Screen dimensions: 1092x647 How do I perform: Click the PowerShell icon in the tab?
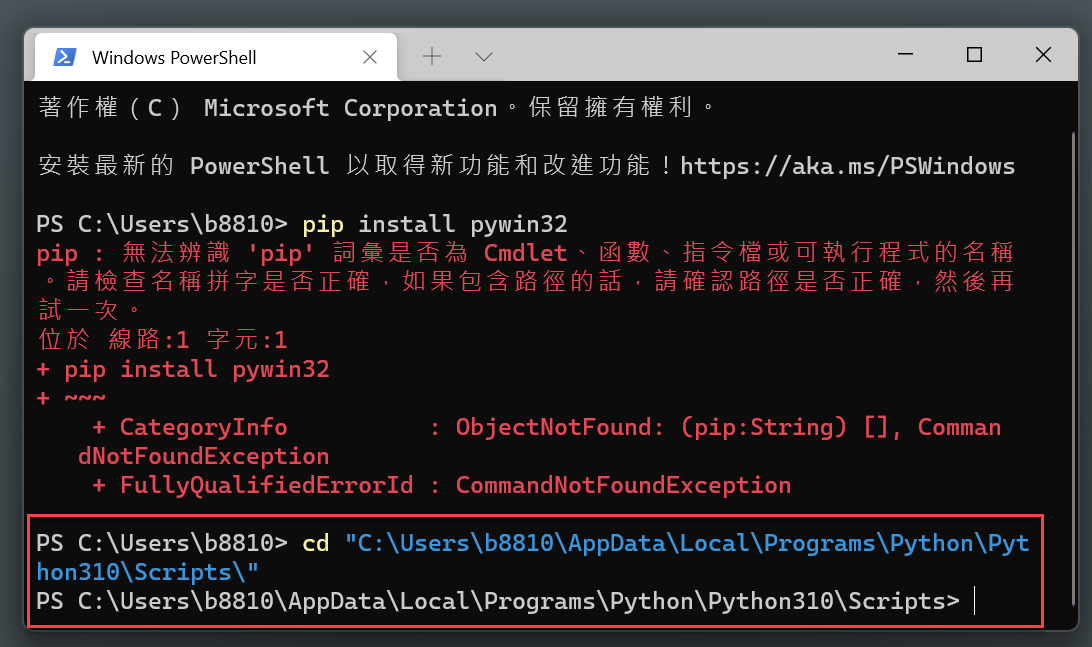click(65, 57)
